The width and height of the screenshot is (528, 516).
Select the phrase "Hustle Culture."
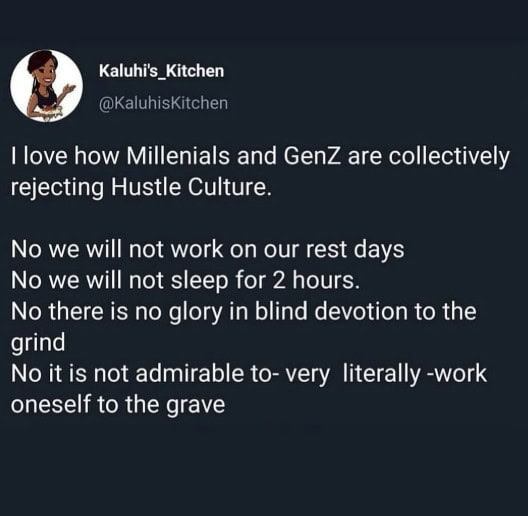tap(191, 187)
